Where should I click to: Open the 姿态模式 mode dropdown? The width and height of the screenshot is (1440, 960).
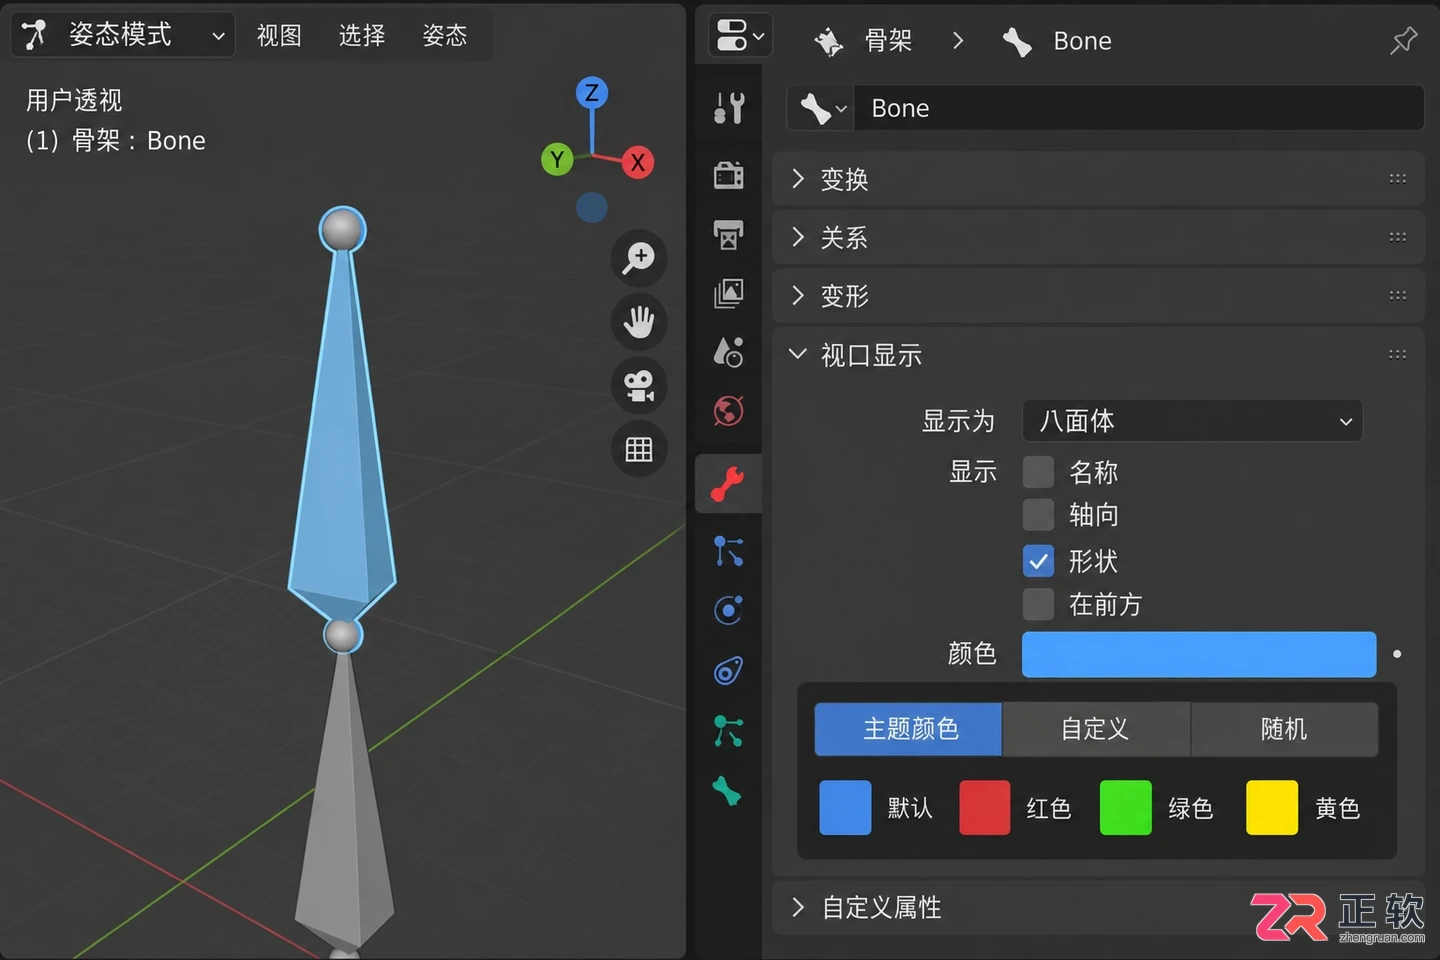[124, 35]
